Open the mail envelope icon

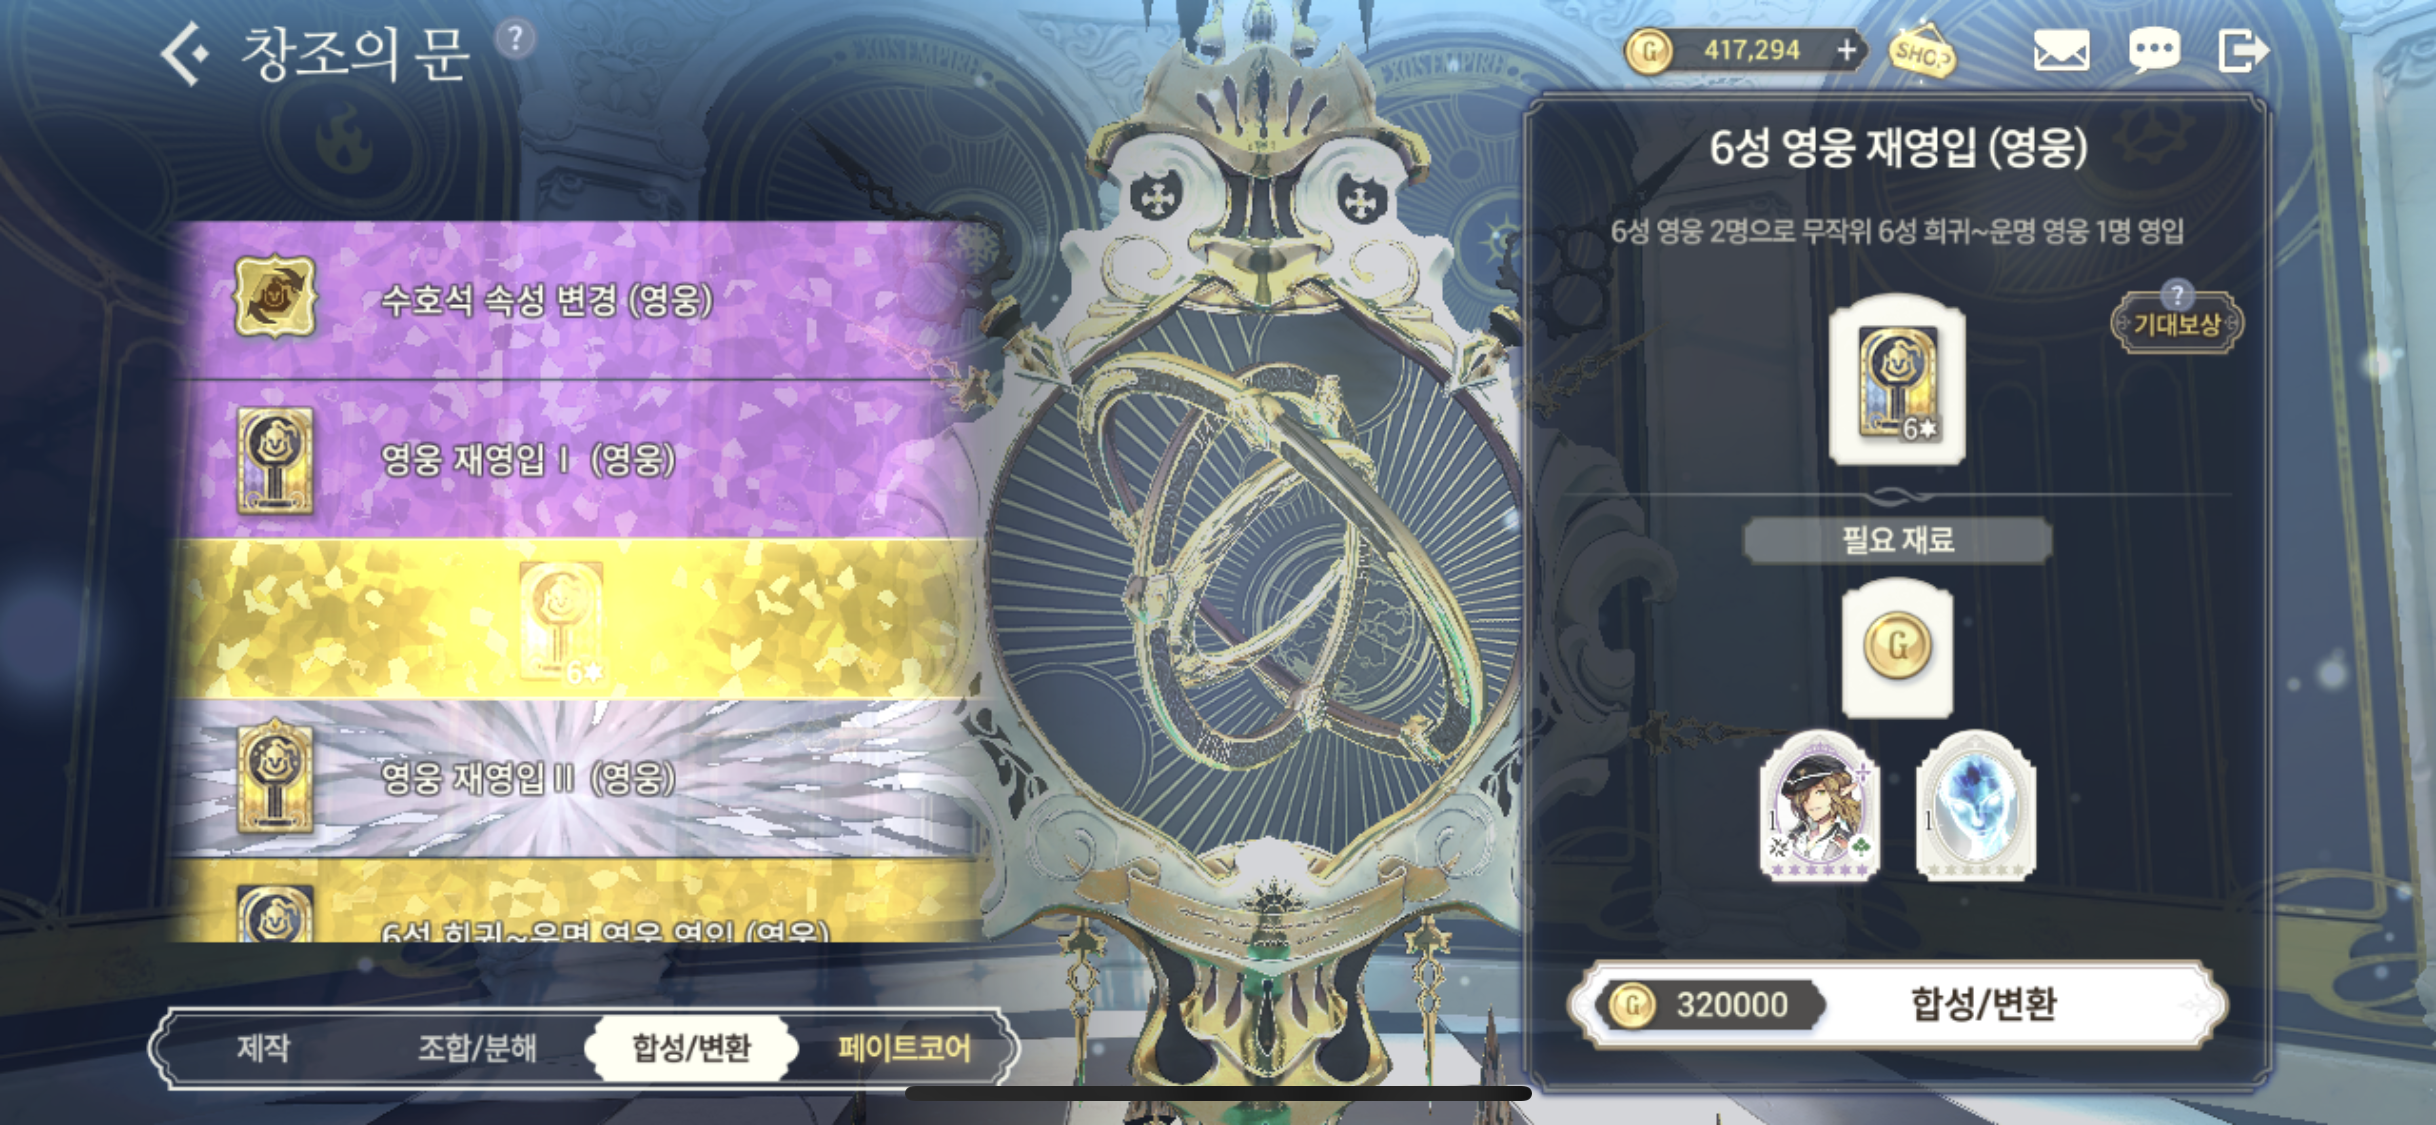2061,50
